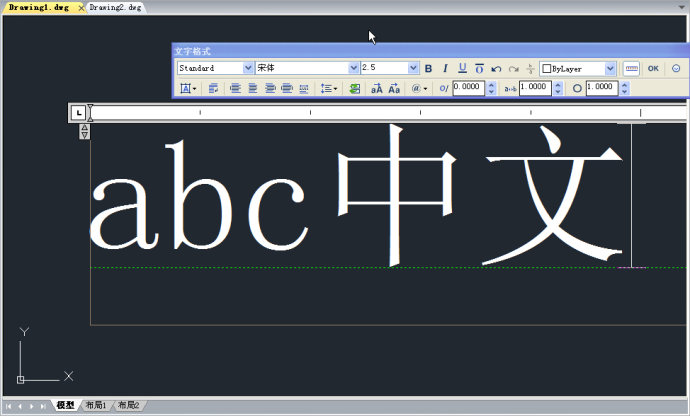690x416 pixels.
Task: Open the 宋体 font dropdown
Action: pyautogui.click(x=353, y=68)
